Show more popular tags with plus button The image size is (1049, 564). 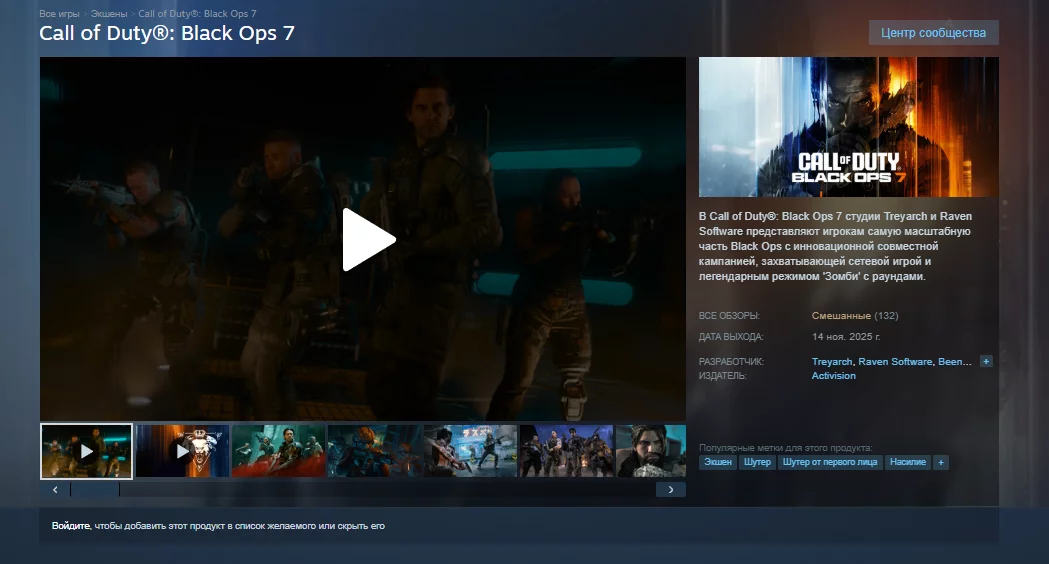click(941, 463)
